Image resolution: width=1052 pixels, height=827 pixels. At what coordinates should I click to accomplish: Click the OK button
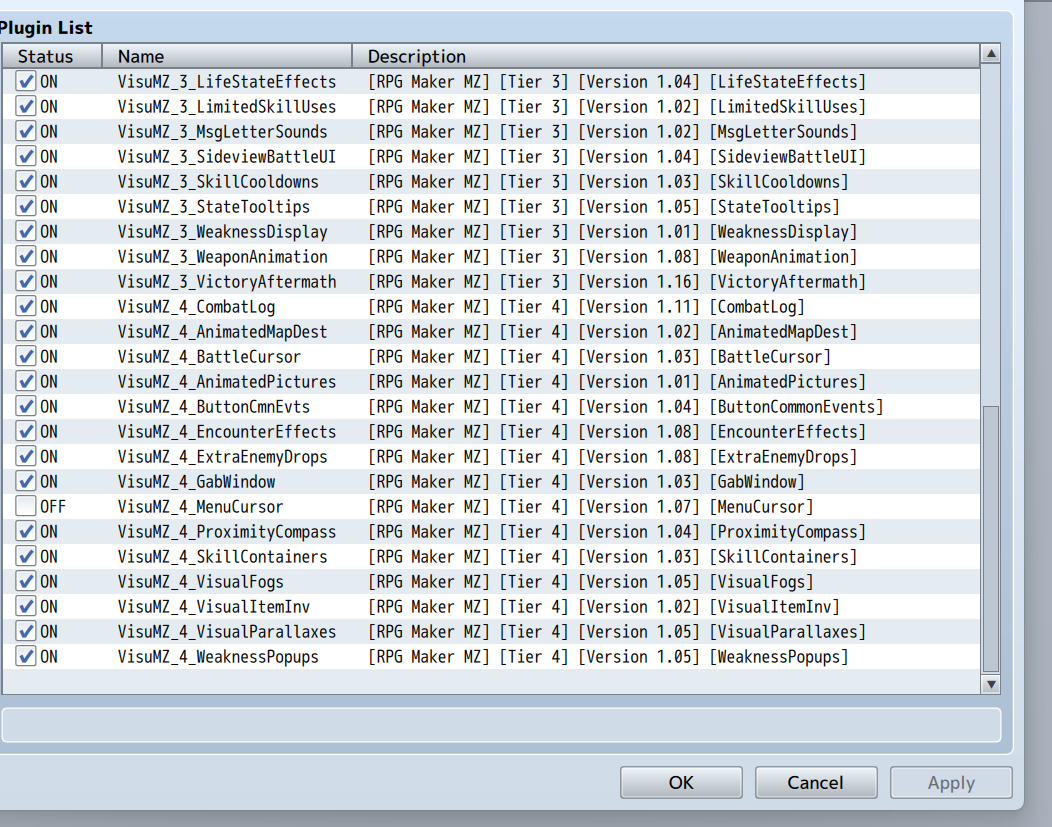(681, 783)
